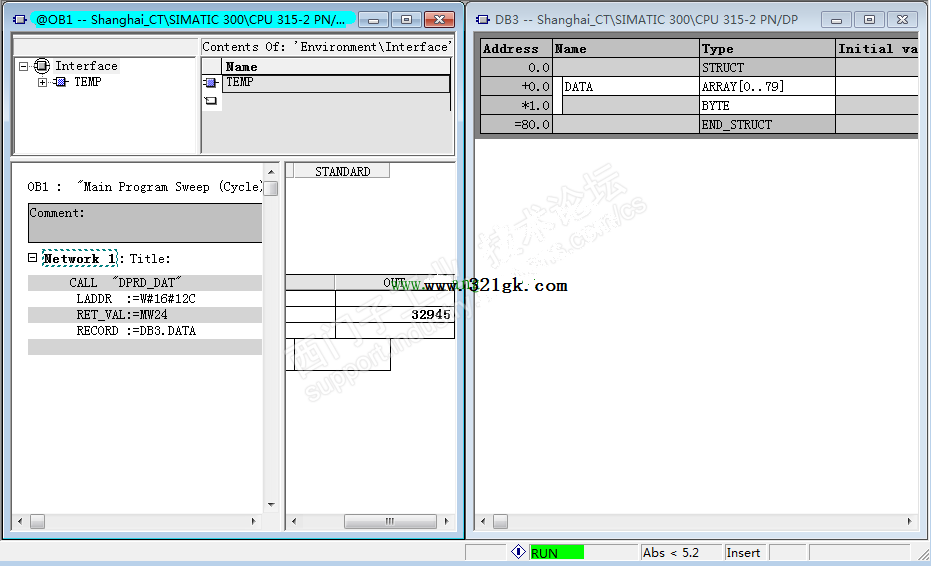Click the RUN status indicator
The image size is (931, 566).
556,553
